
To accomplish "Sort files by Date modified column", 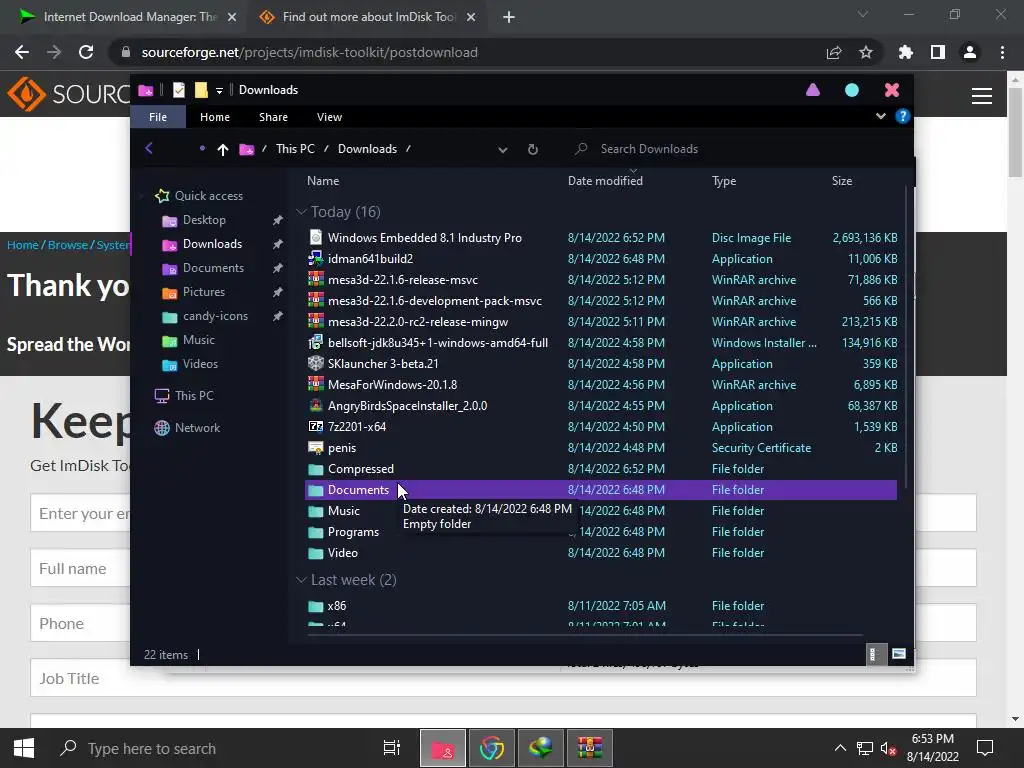I will (605, 181).
